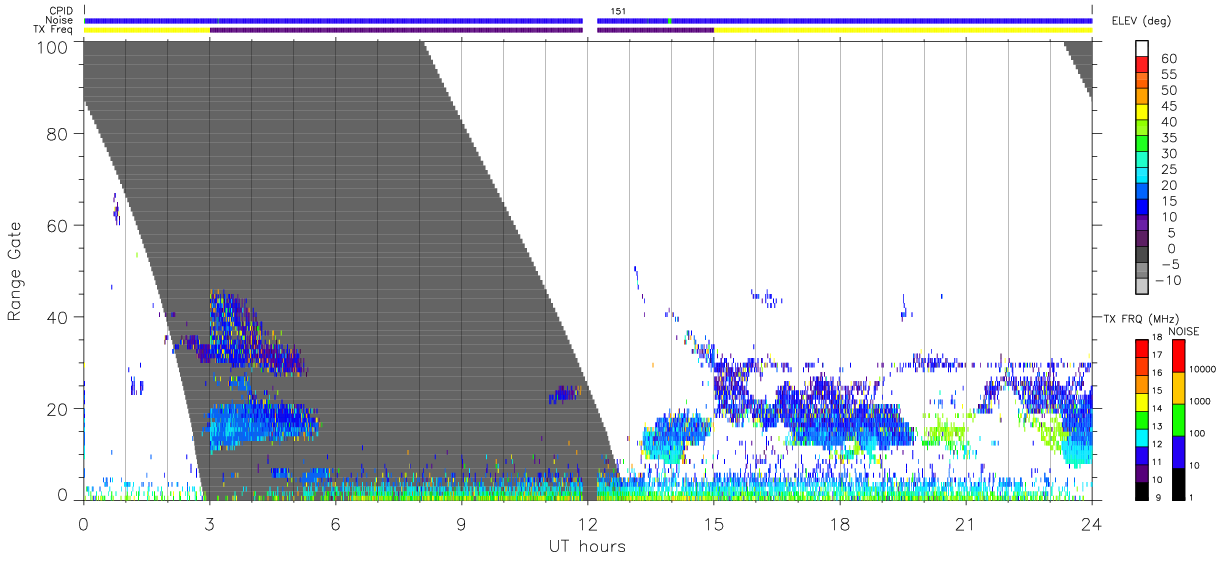The width and height of the screenshot is (1228, 567).
Task: Pick the red top swatch in NOISE colorbar
Action: 1178,356
